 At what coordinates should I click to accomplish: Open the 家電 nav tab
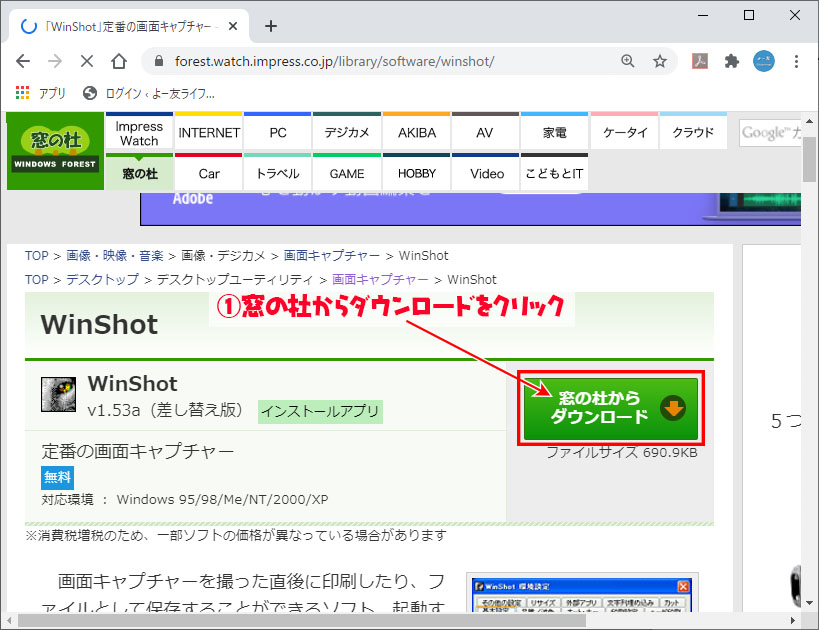pyautogui.click(x=554, y=131)
